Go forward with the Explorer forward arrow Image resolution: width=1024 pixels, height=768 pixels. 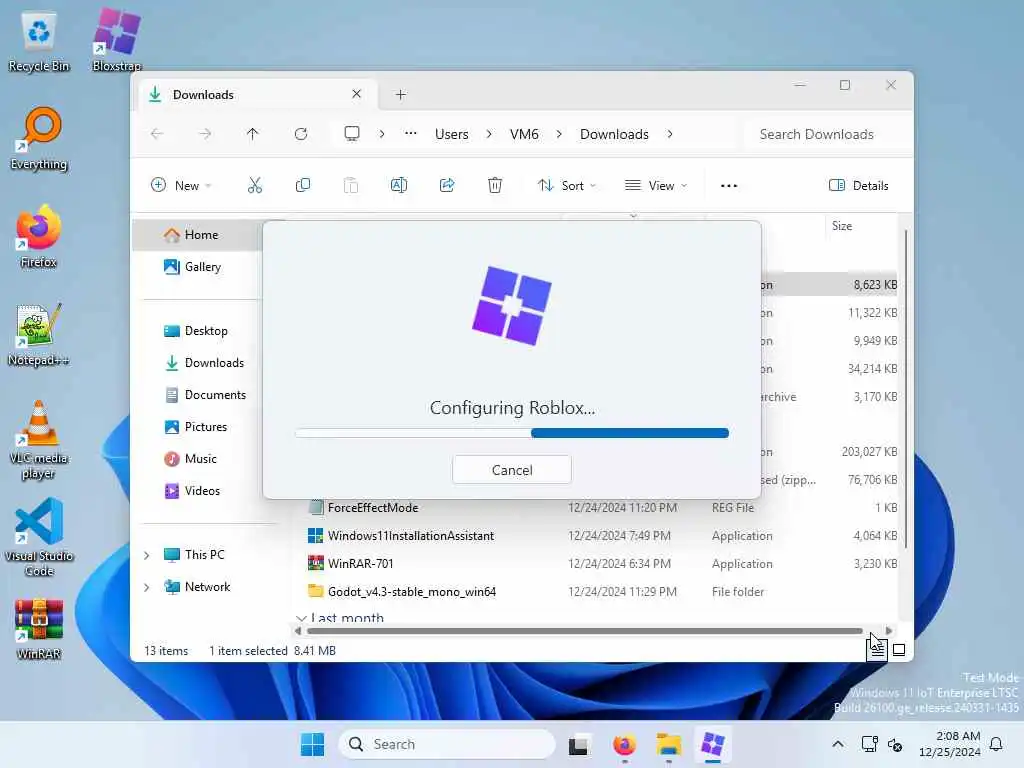point(205,134)
